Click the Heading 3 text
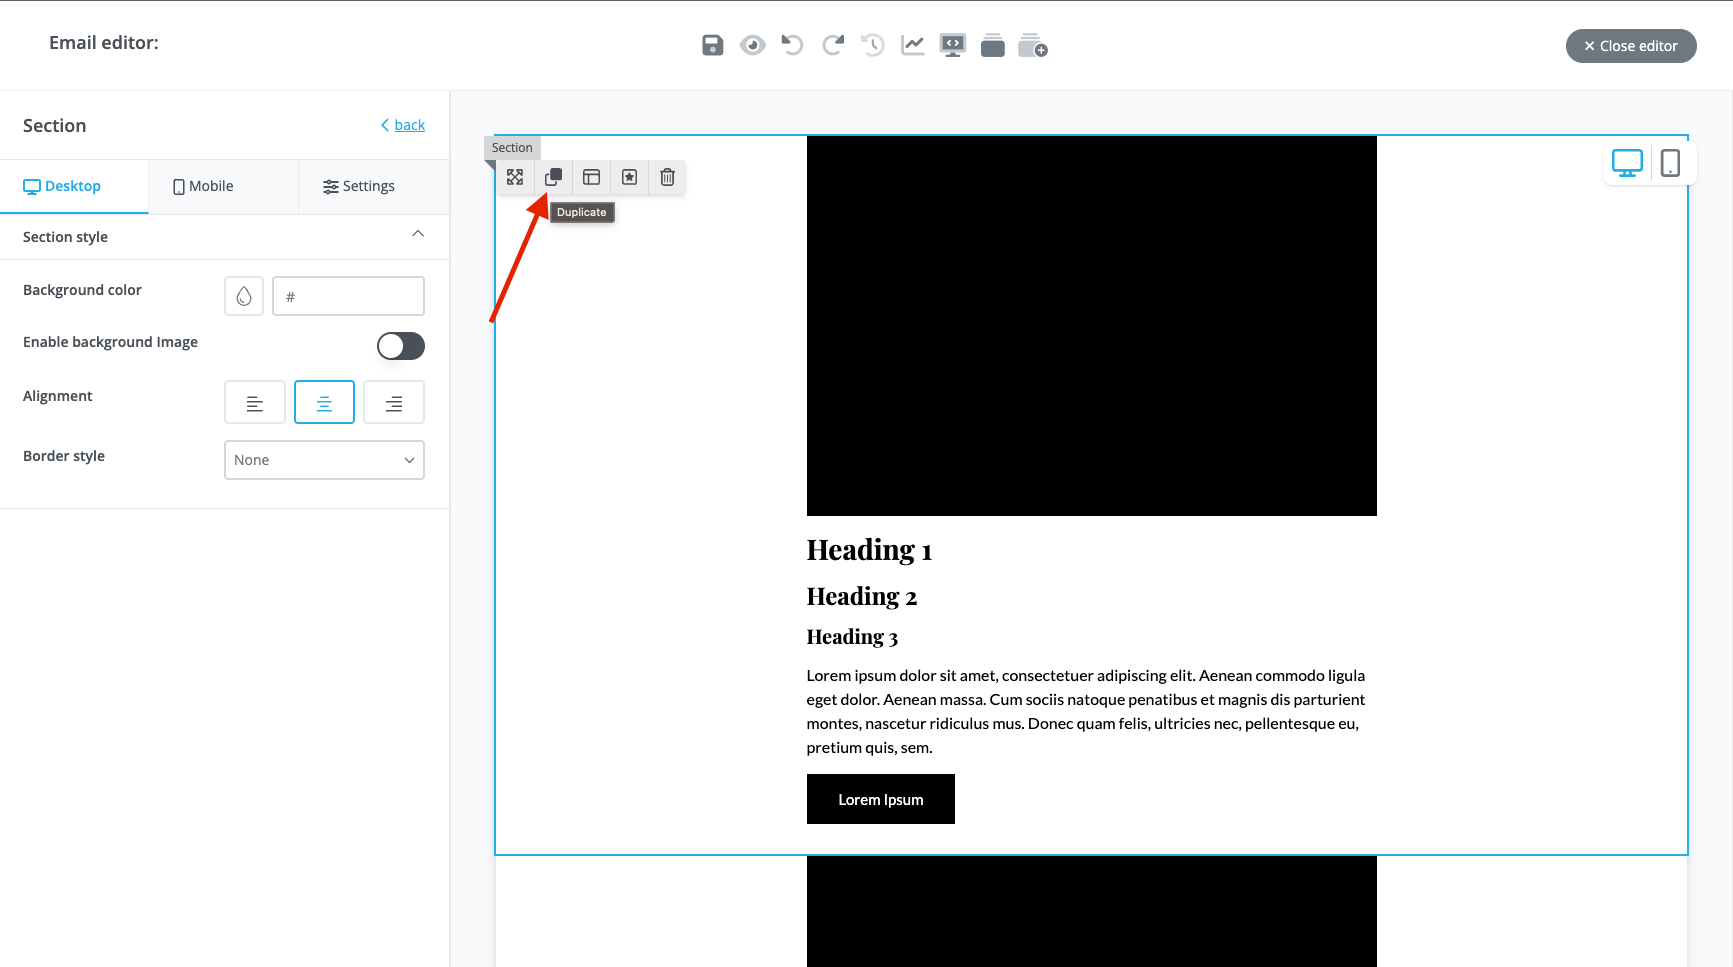The image size is (1733, 967). click(852, 637)
